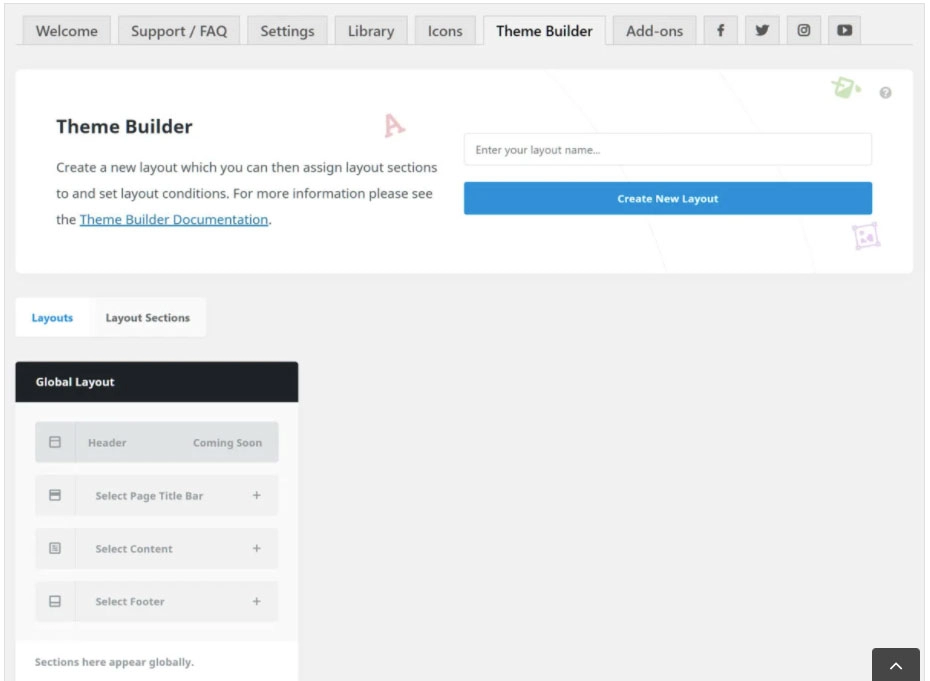Open the Twitter icon tab
The image size is (930, 681).
point(762,30)
